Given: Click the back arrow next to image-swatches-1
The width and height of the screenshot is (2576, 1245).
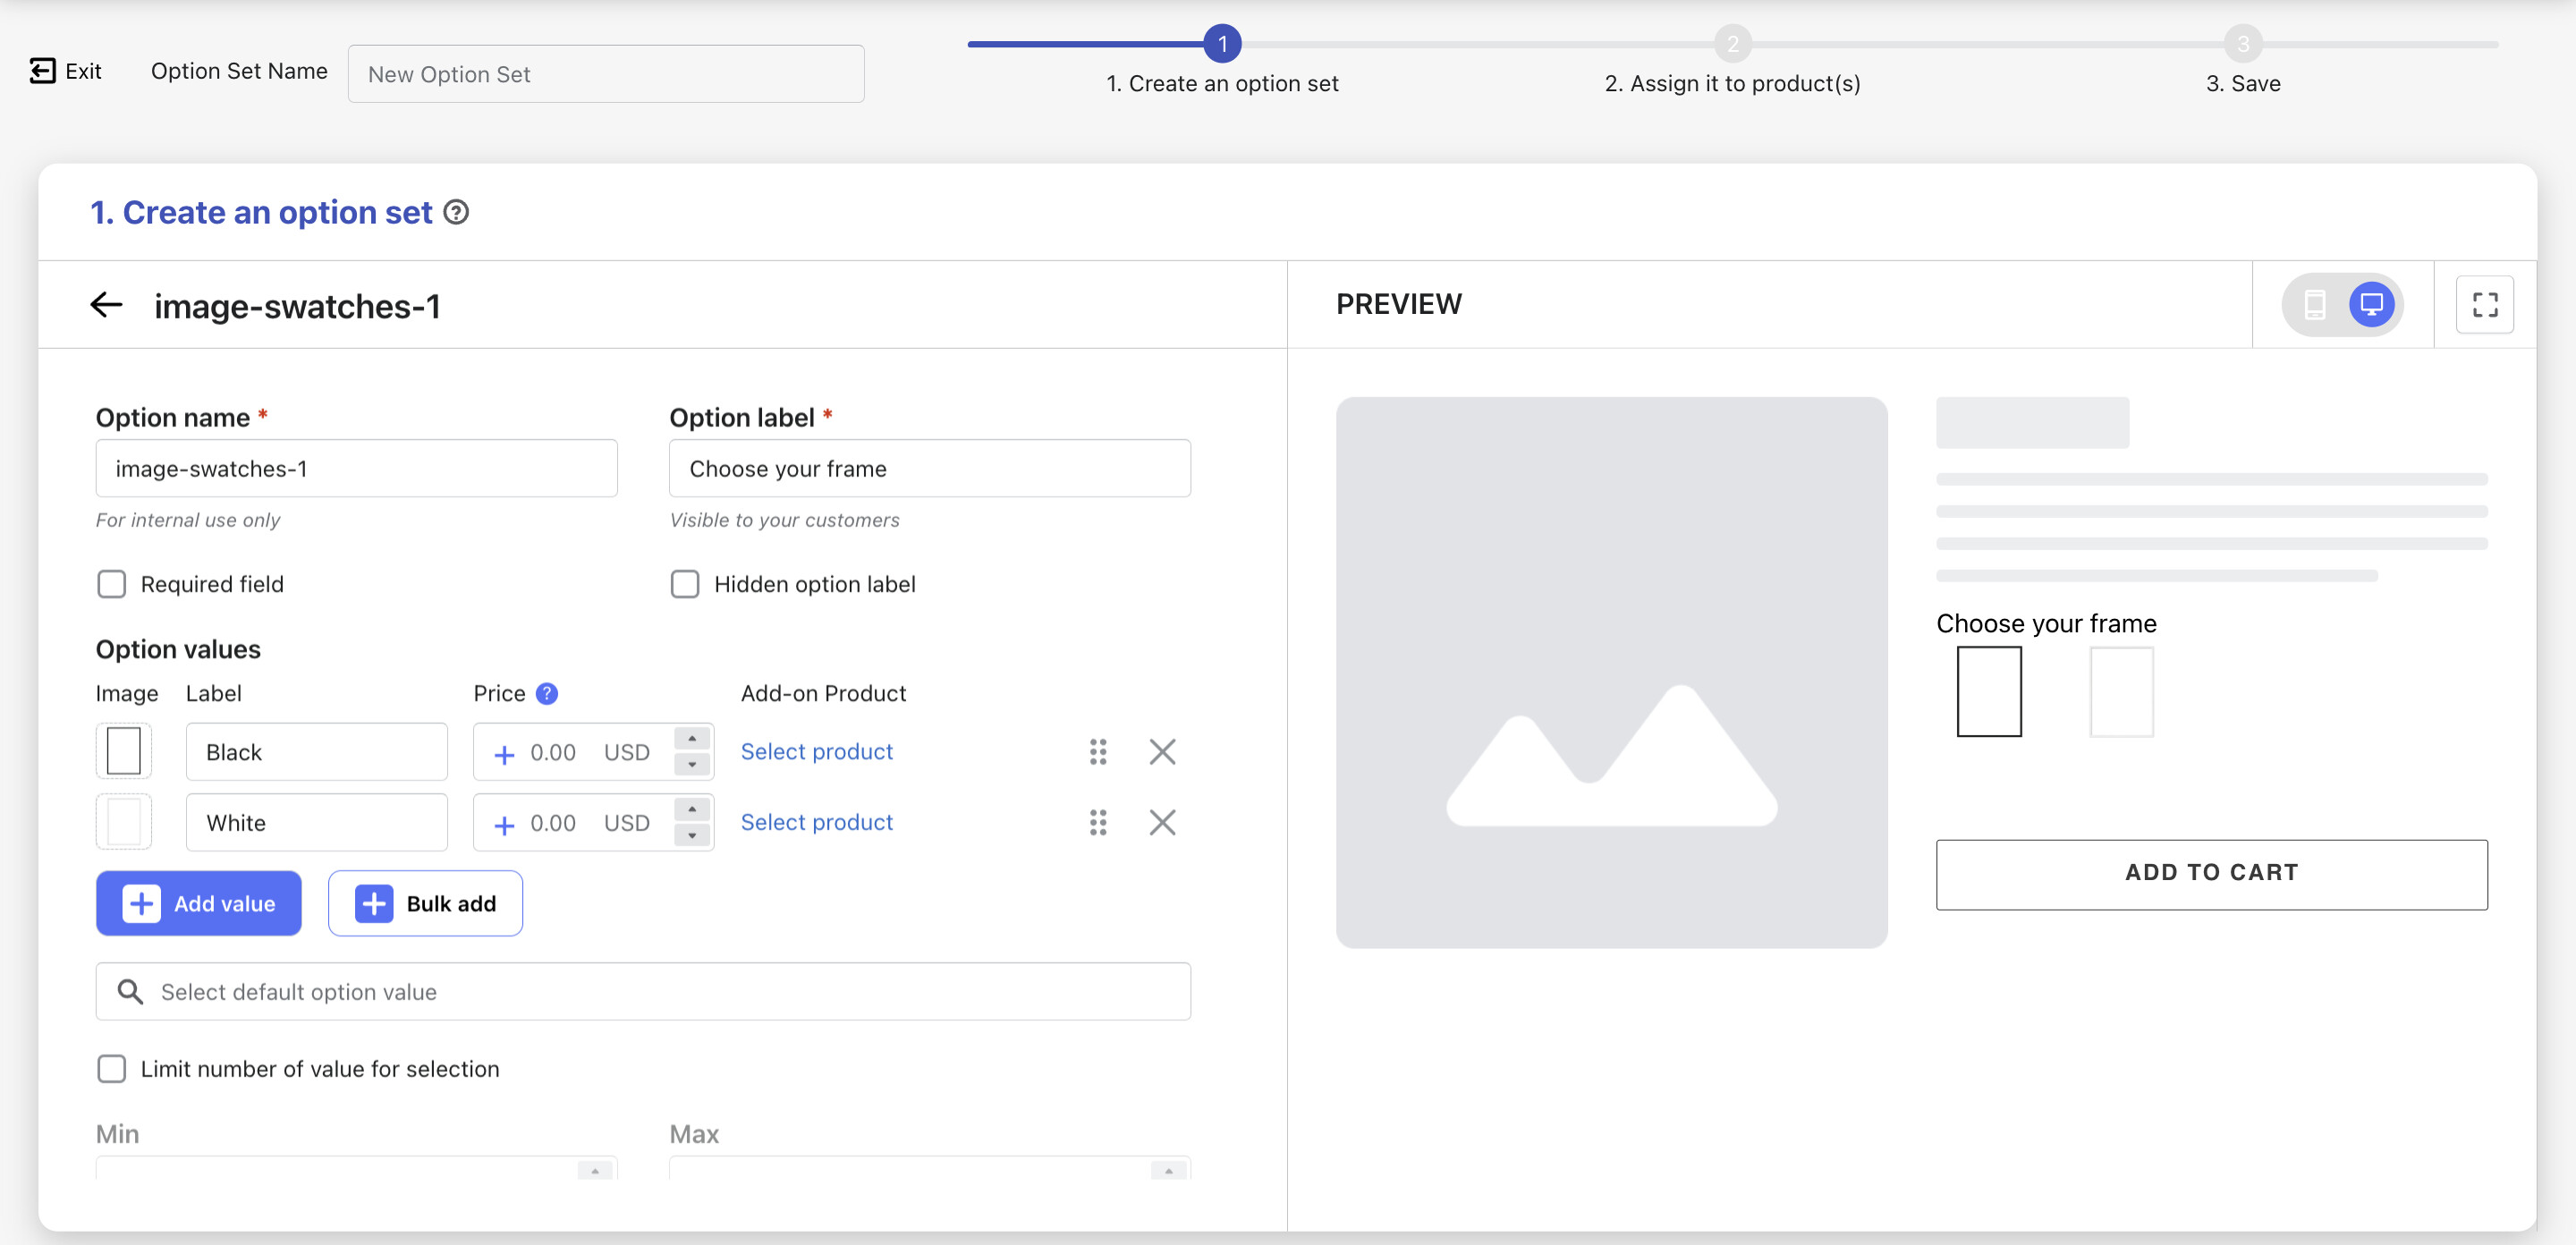Looking at the screenshot, I should pos(106,305).
